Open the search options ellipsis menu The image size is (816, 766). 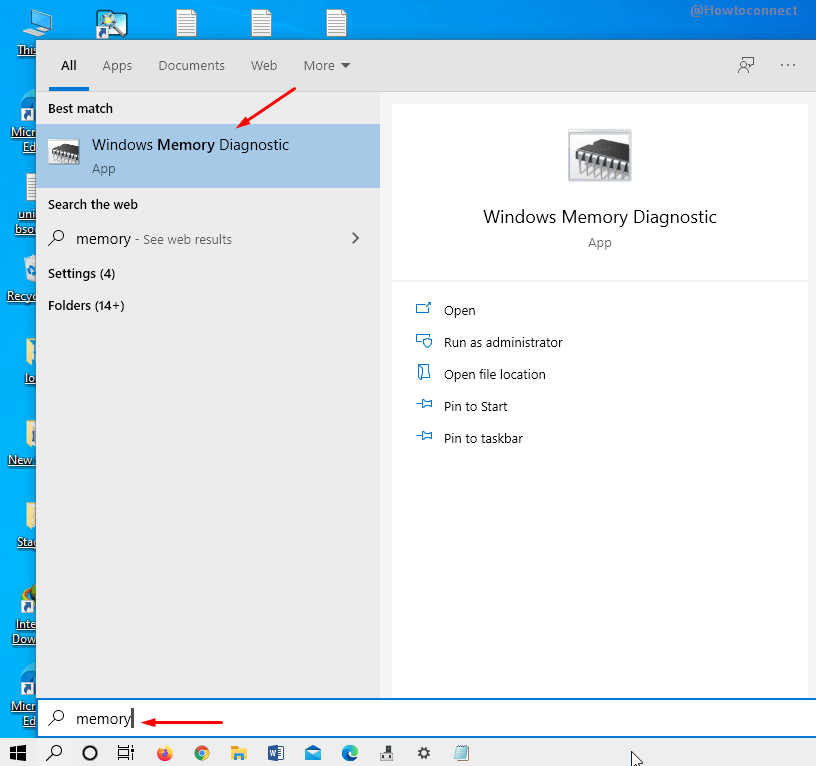[788, 65]
